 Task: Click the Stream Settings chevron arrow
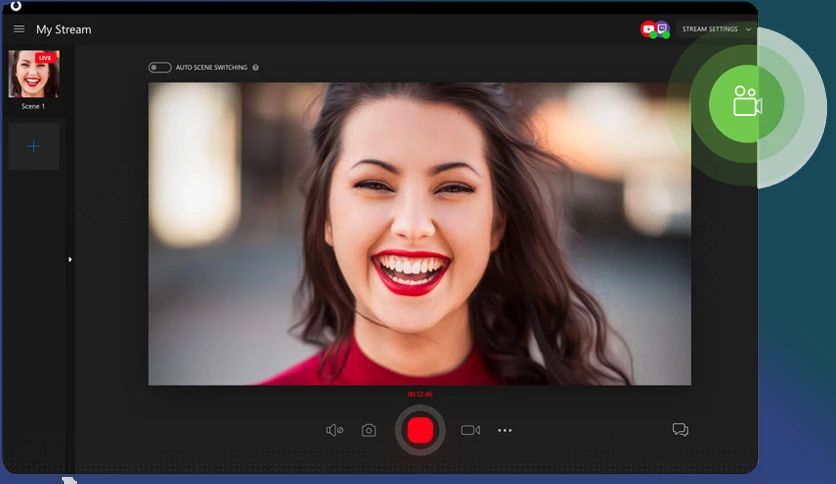[x=748, y=29]
